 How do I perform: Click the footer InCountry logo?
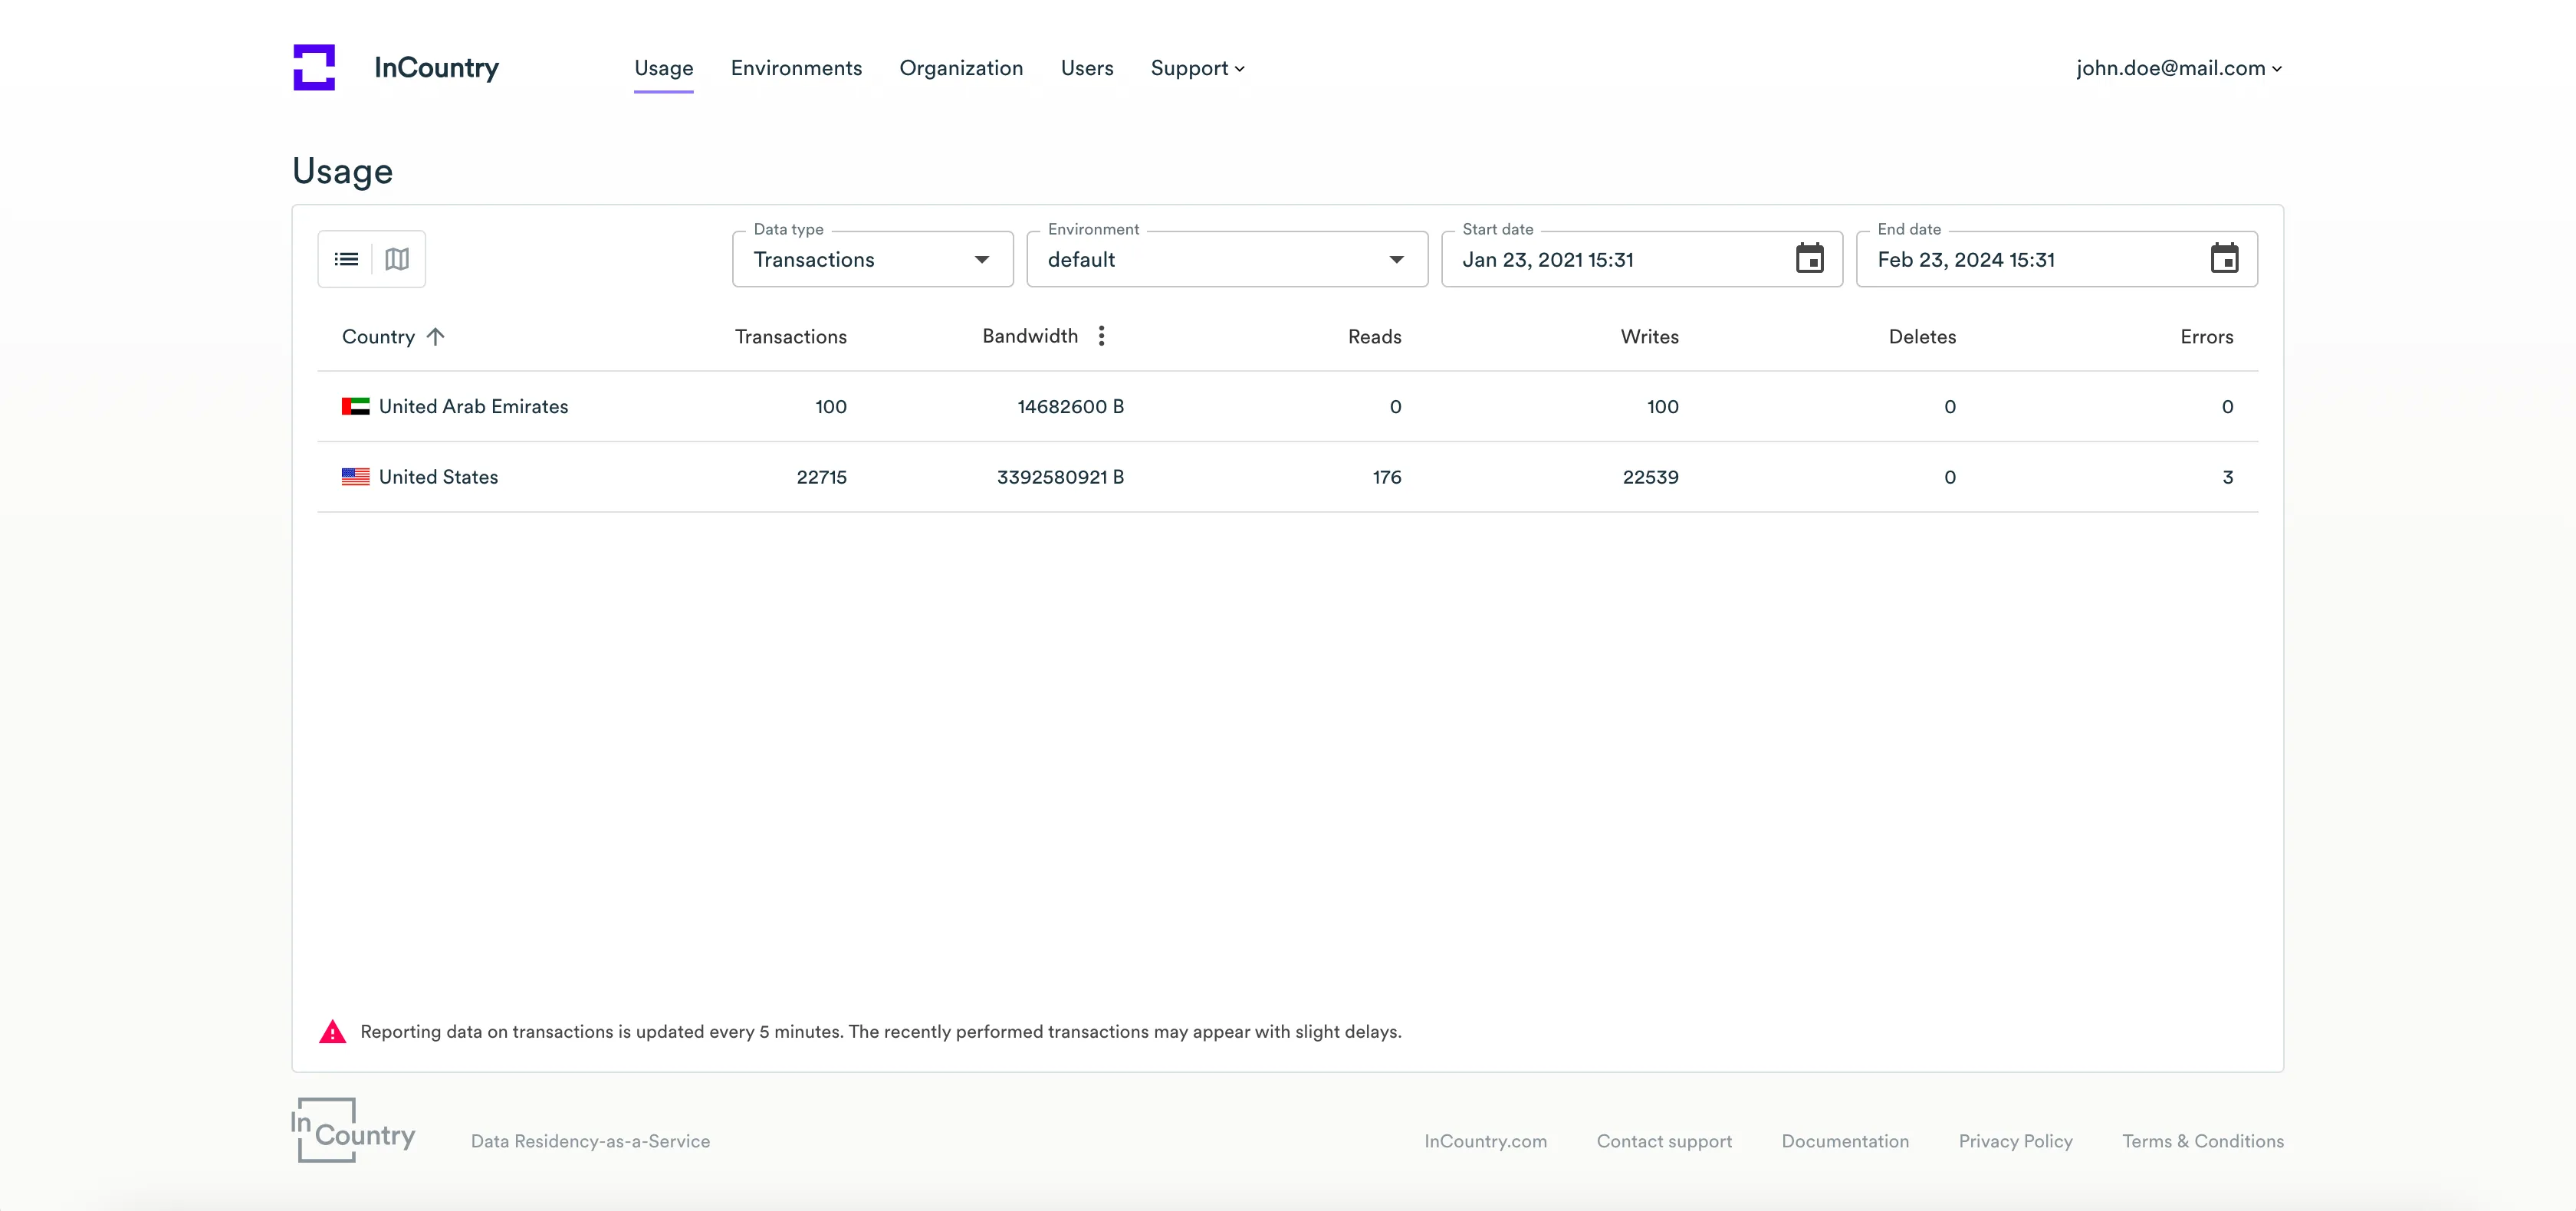pos(353,1131)
